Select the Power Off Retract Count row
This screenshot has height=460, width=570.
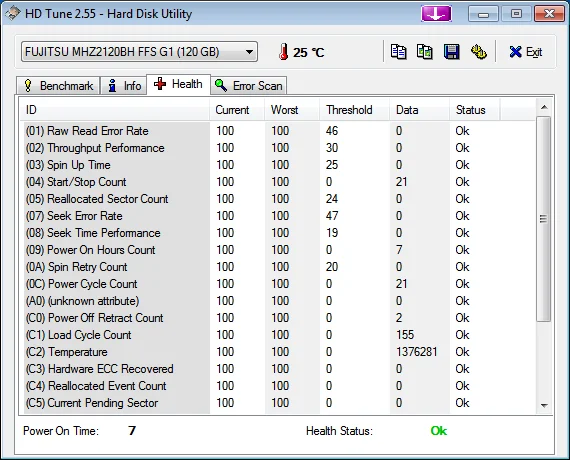coord(278,318)
